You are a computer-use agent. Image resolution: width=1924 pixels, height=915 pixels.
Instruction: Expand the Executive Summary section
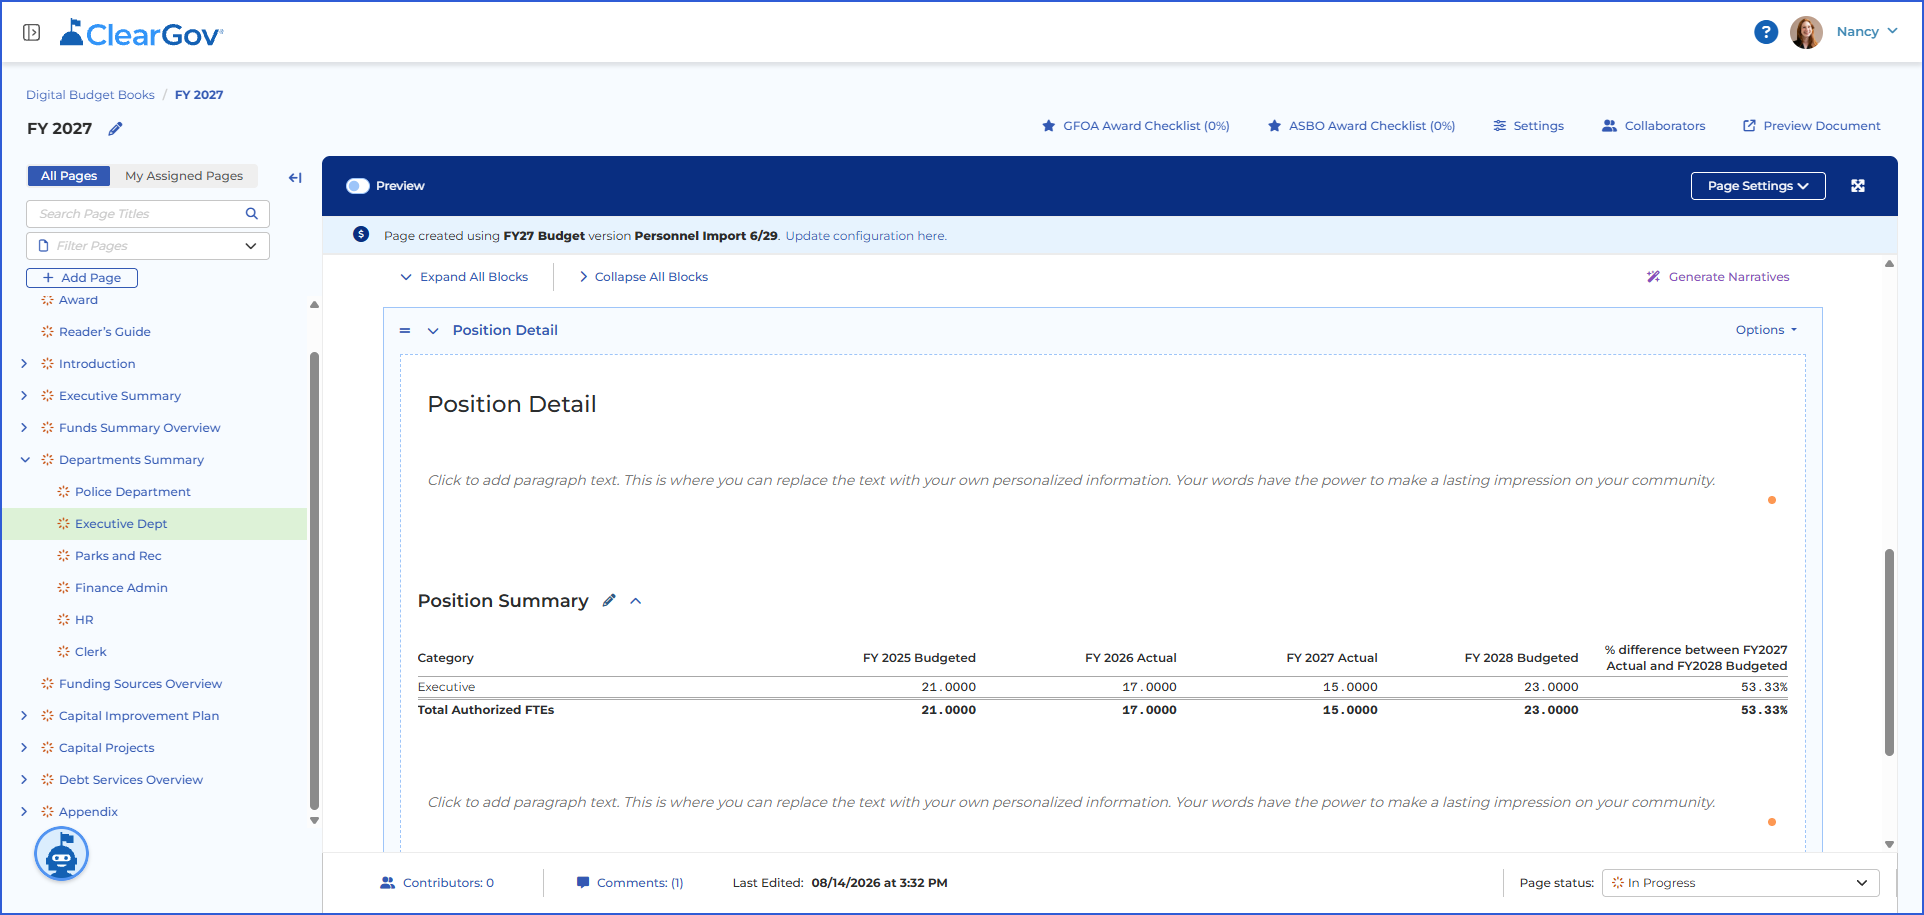click(24, 396)
